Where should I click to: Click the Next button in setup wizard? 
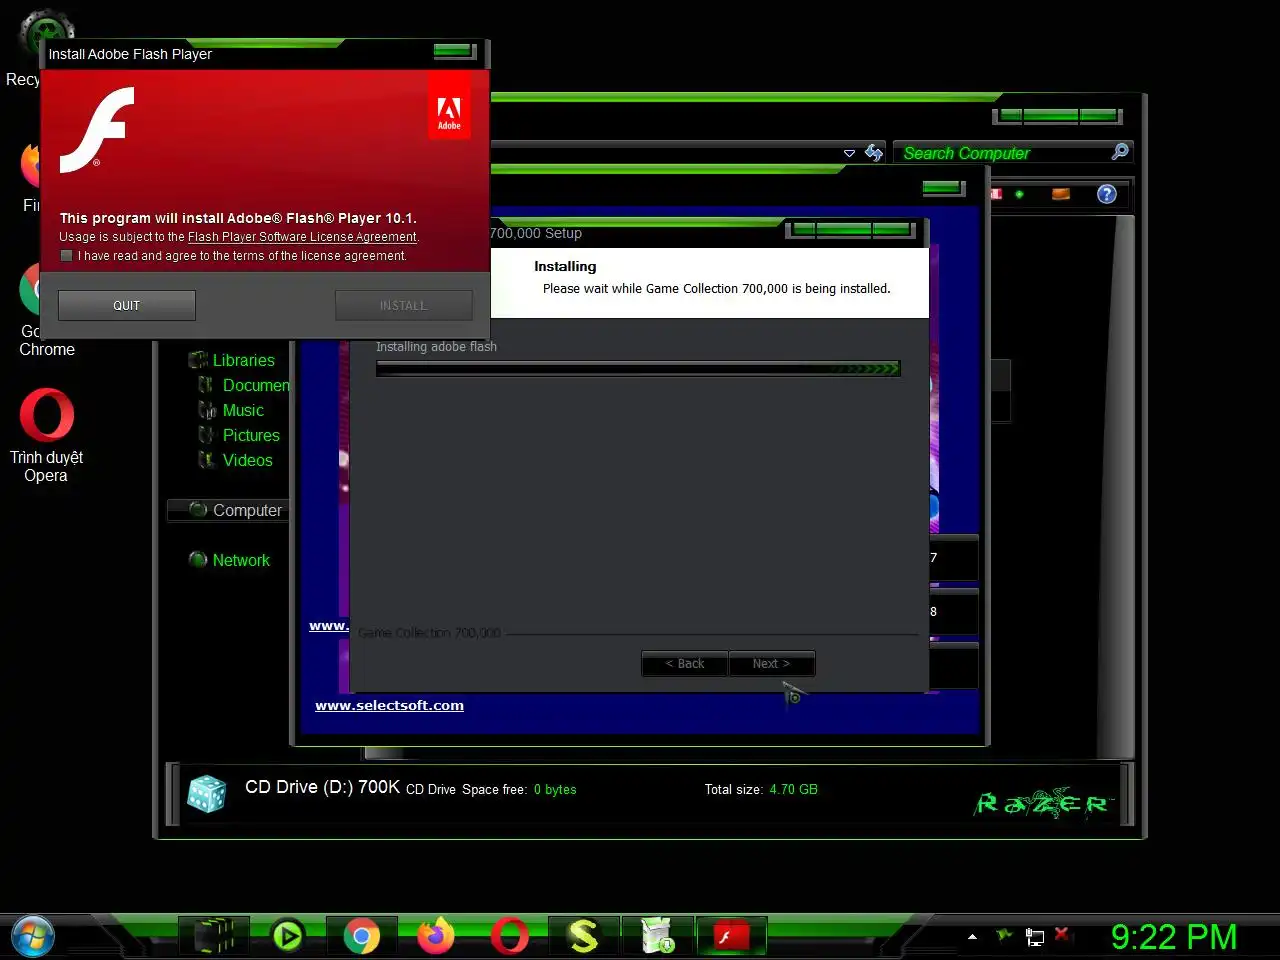coord(771,663)
